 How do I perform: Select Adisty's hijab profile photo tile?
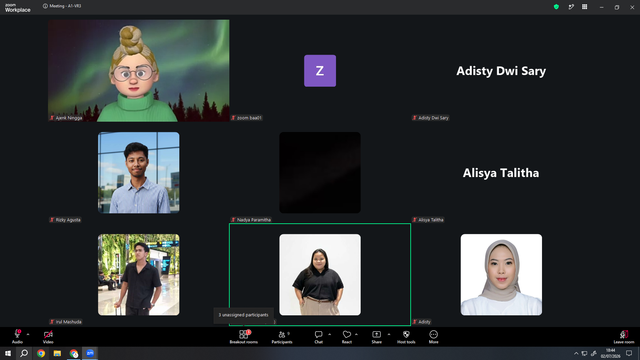501,275
